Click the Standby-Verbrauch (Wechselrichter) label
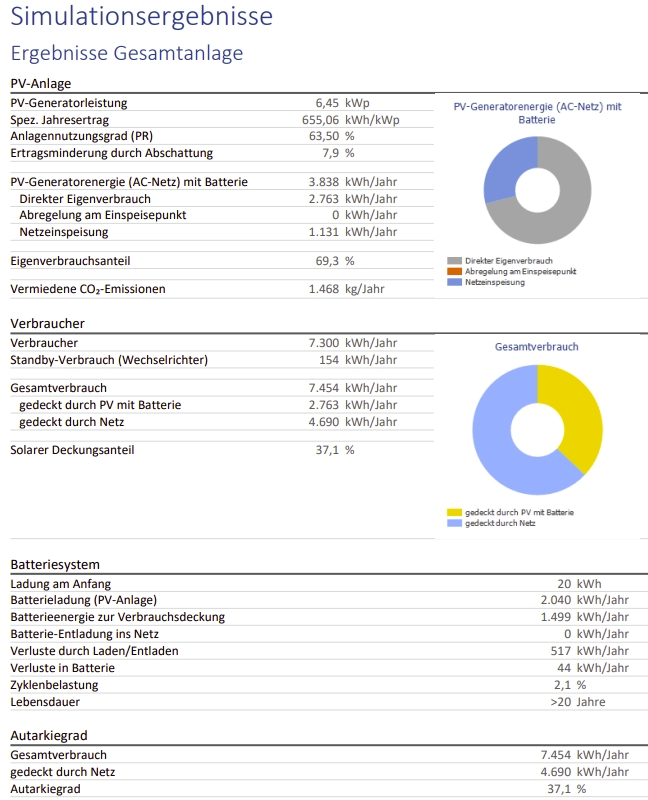 tap(109, 360)
